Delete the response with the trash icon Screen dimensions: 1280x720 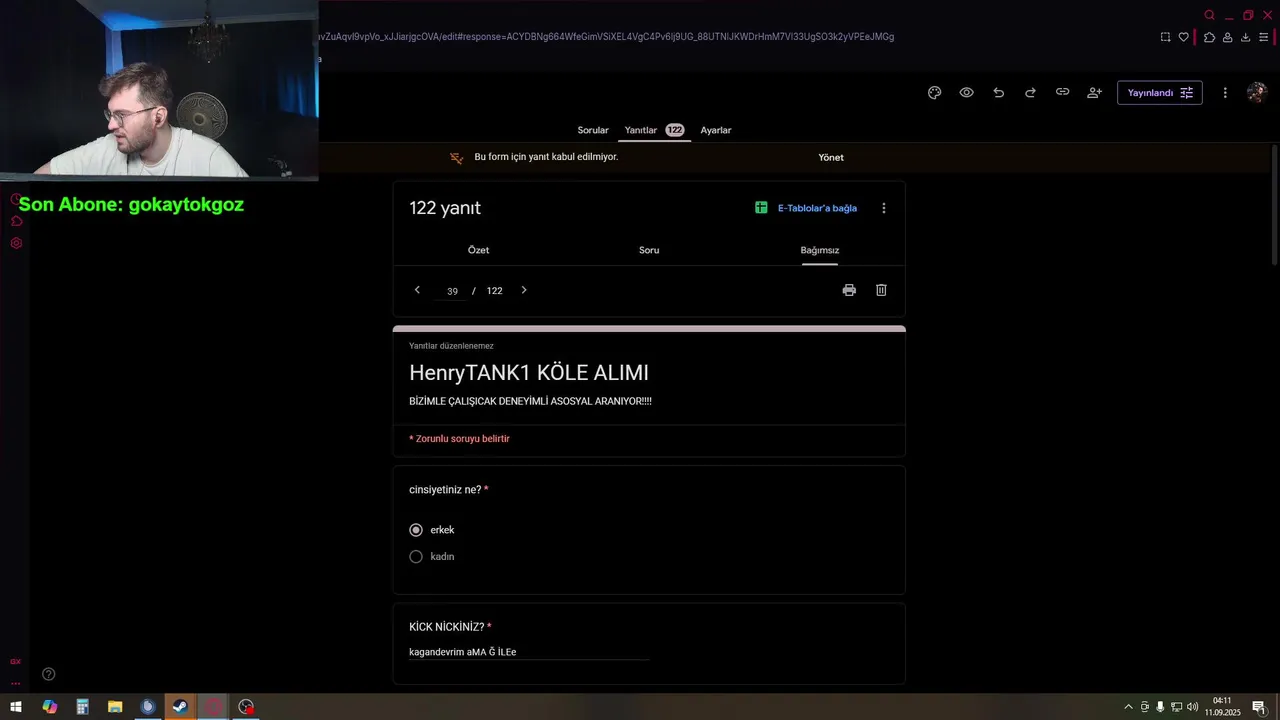coord(881,290)
